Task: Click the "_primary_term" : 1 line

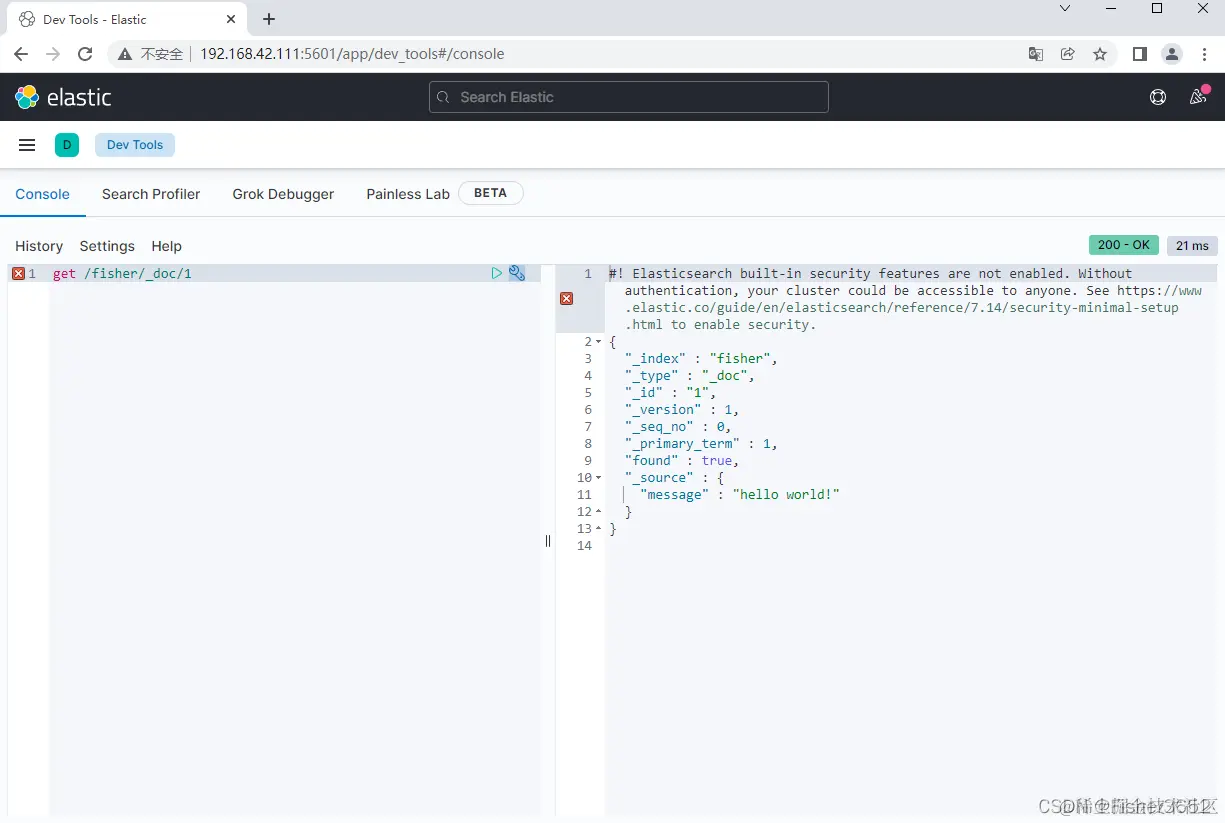Action: pos(701,444)
